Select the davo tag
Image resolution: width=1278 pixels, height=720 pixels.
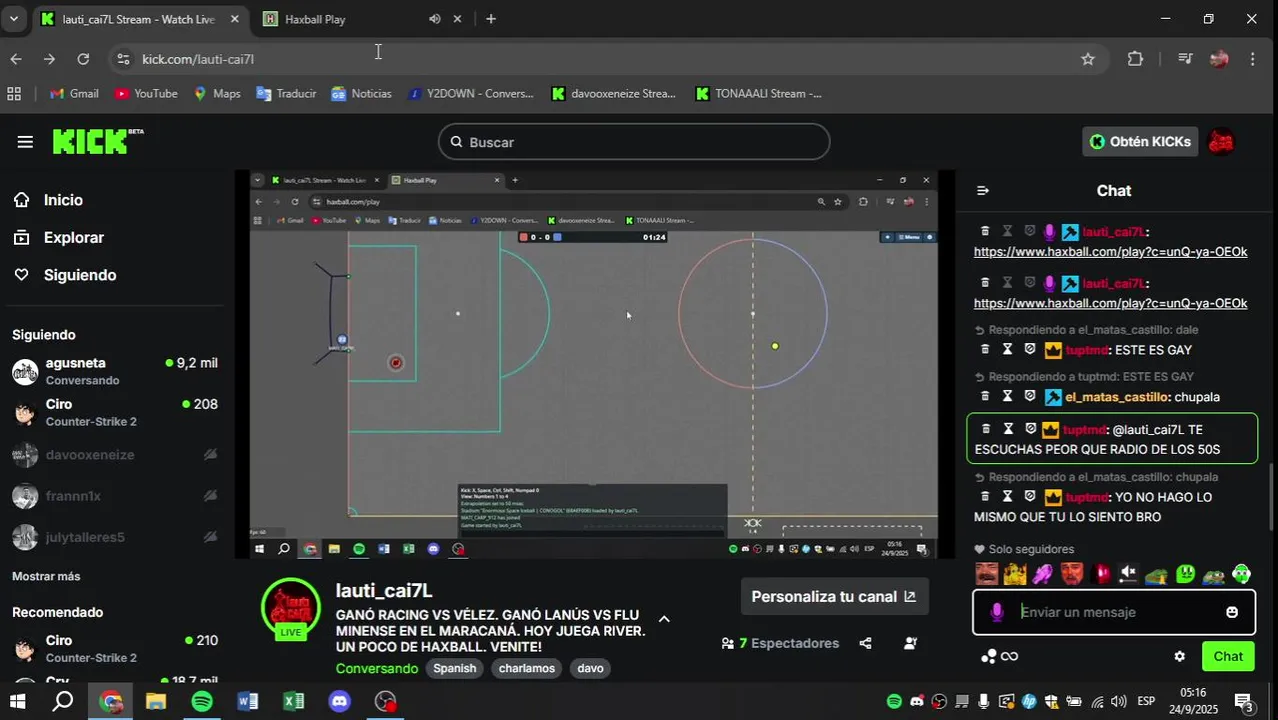click(591, 668)
